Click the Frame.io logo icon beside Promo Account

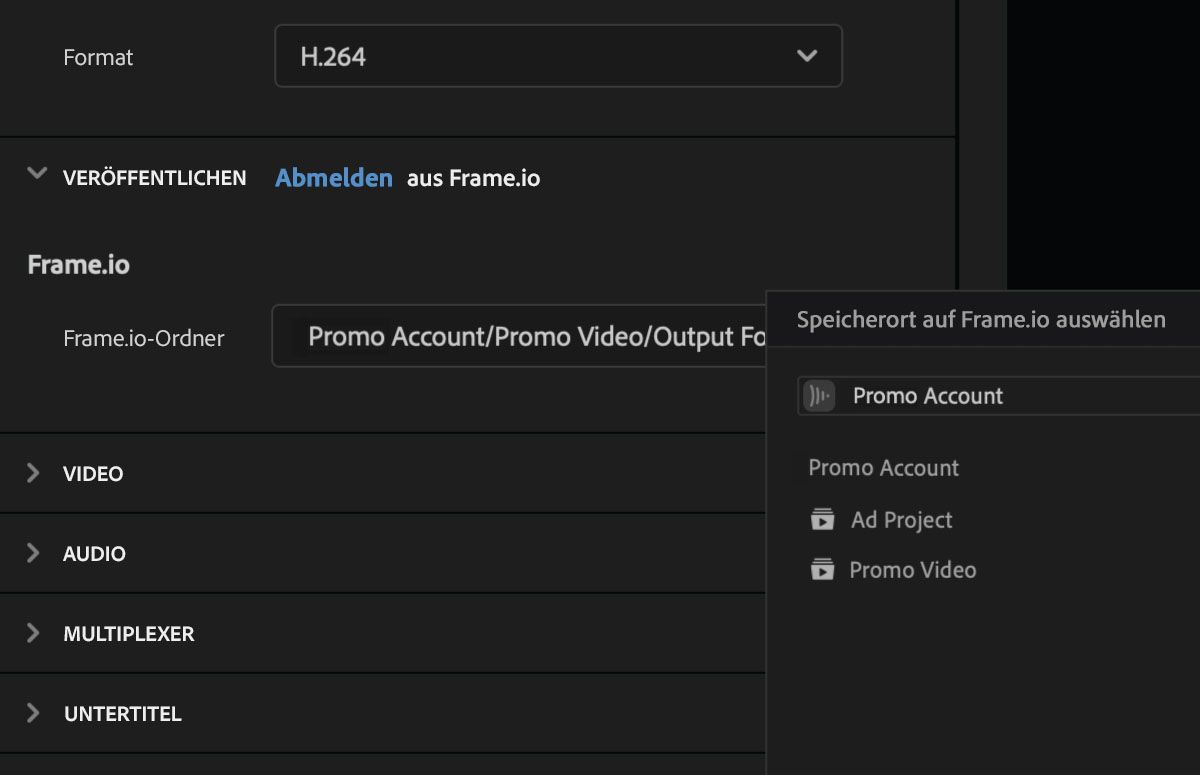[x=819, y=396]
